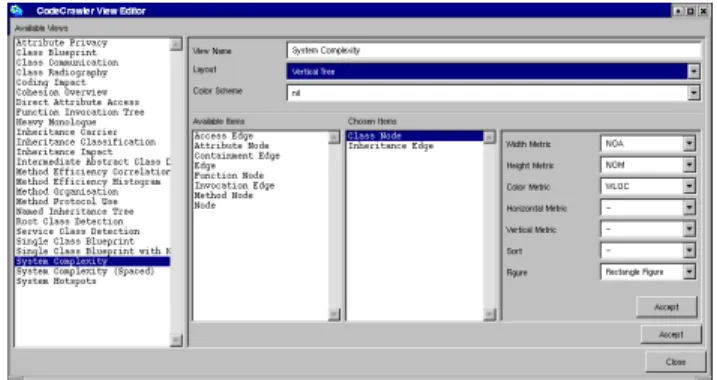
Task: Select Node item in Available Items
Action: coord(205,205)
